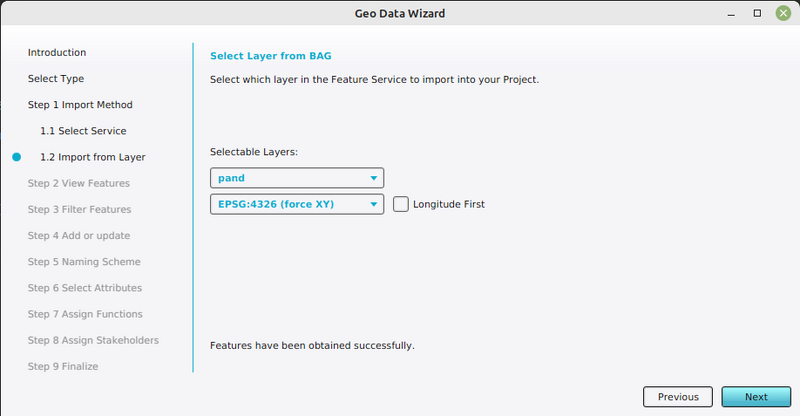Expand the EPSG:4326 coordinate system dropdown
This screenshot has height=416, width=800.
point(297,204)
